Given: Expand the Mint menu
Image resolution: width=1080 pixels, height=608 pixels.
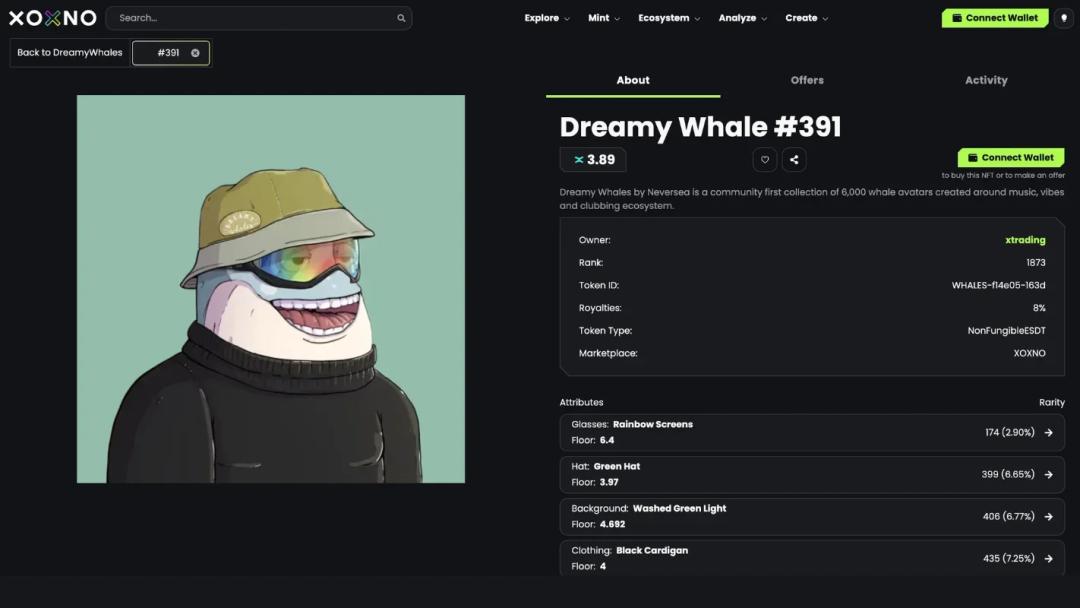Looking at the screenshot, I should pyautogui.click(x=604, y=18).
